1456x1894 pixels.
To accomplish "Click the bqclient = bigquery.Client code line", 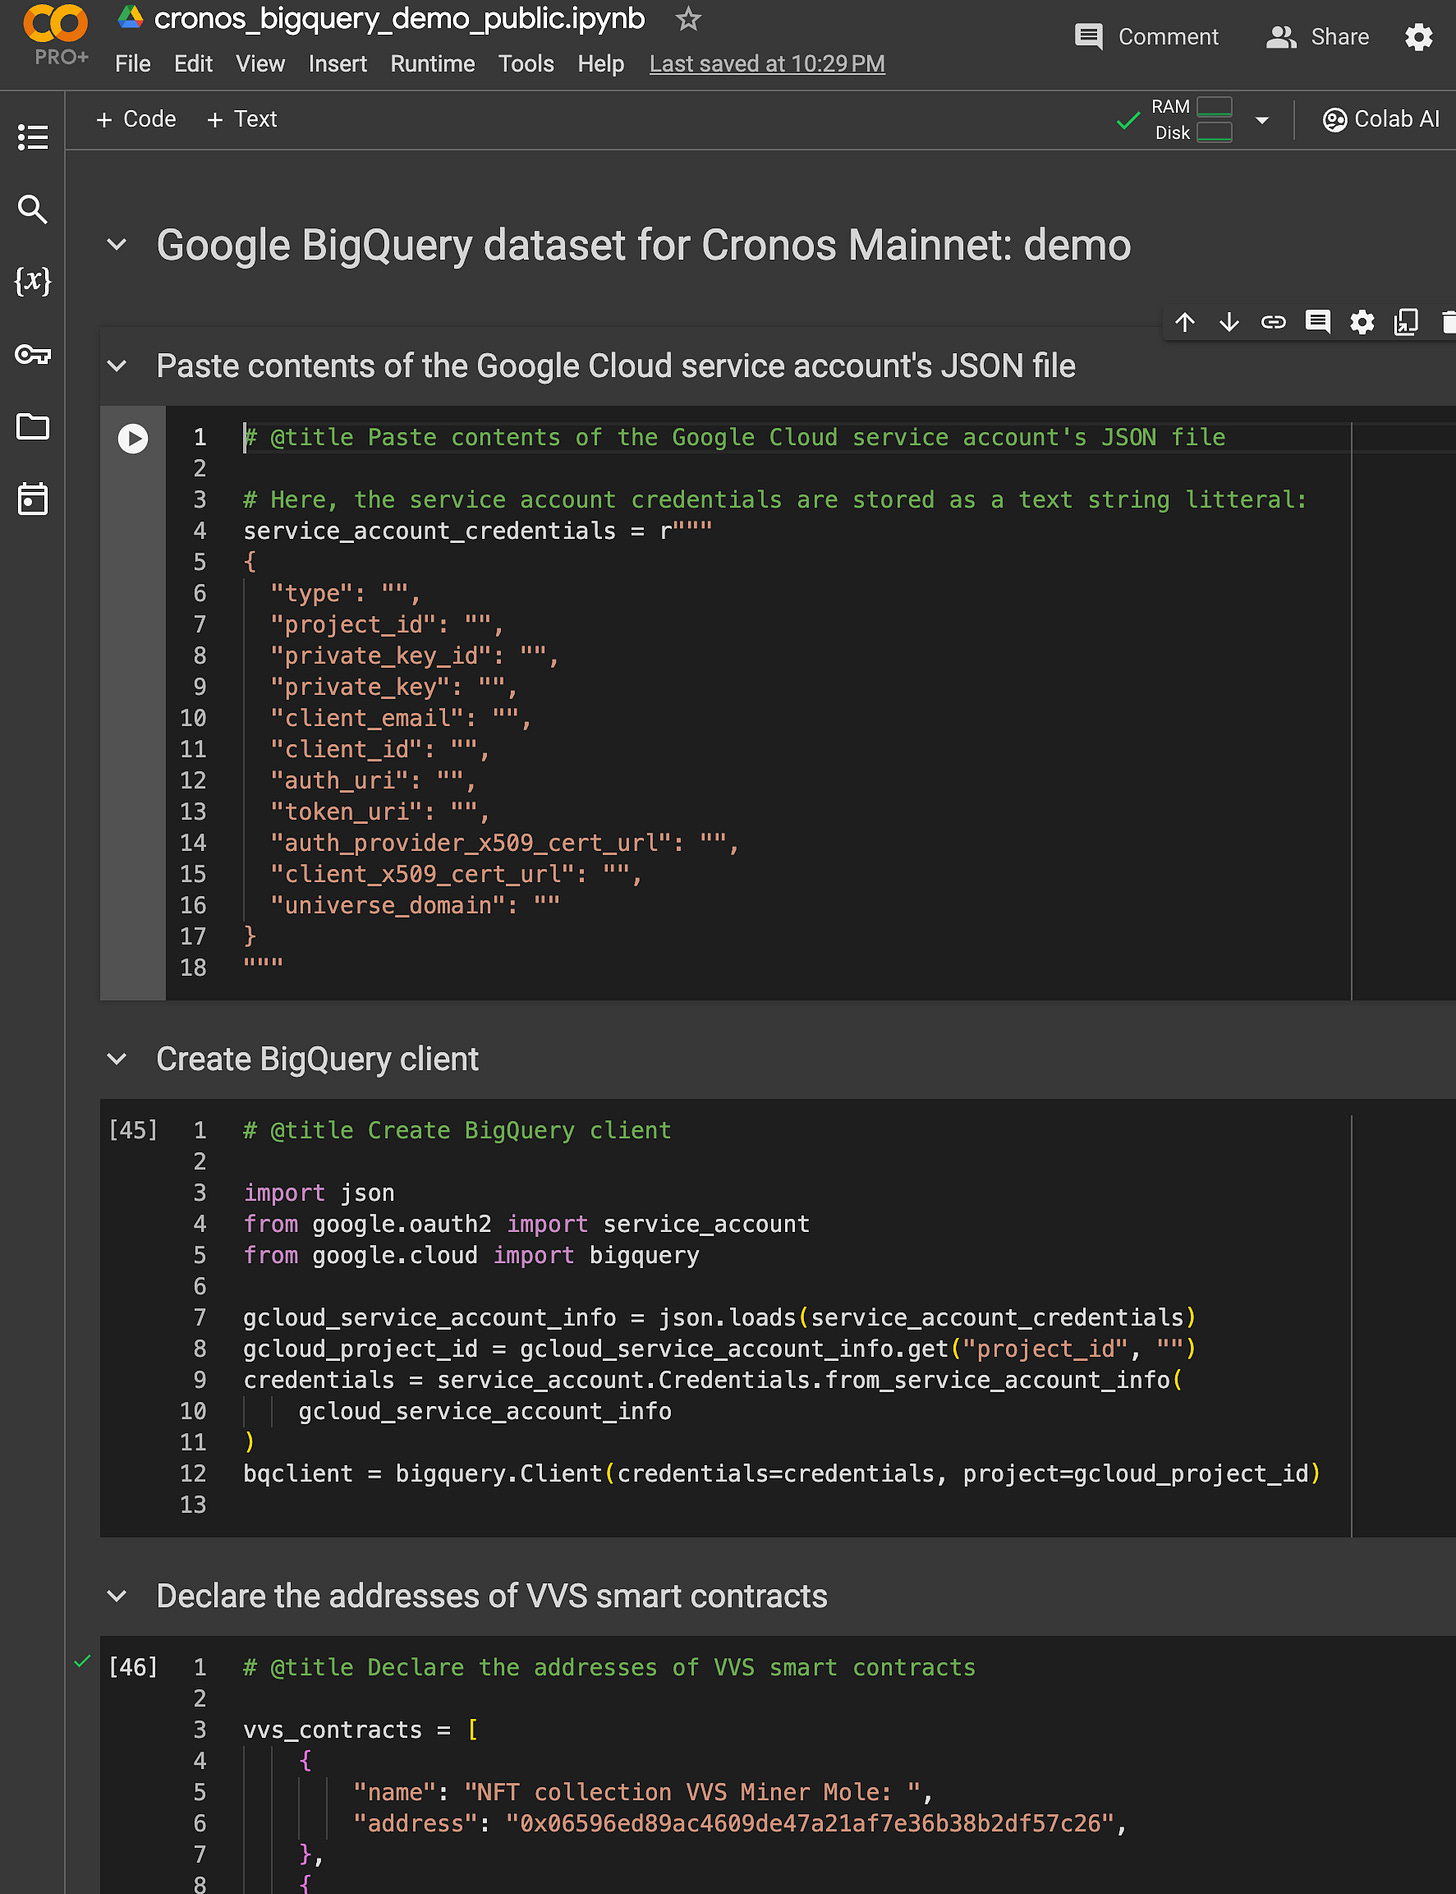I will 781,1474.
